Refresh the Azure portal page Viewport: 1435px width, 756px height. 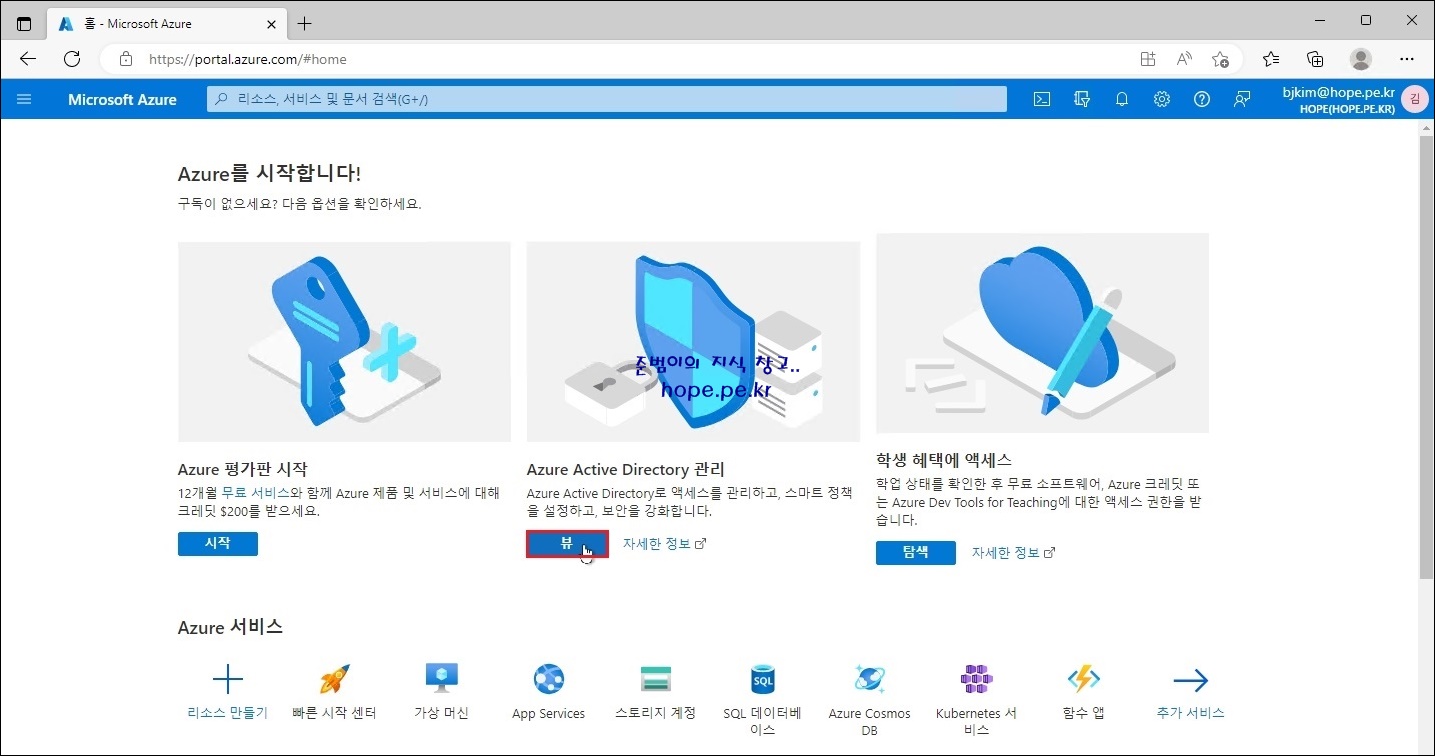[x=72, y=59]
